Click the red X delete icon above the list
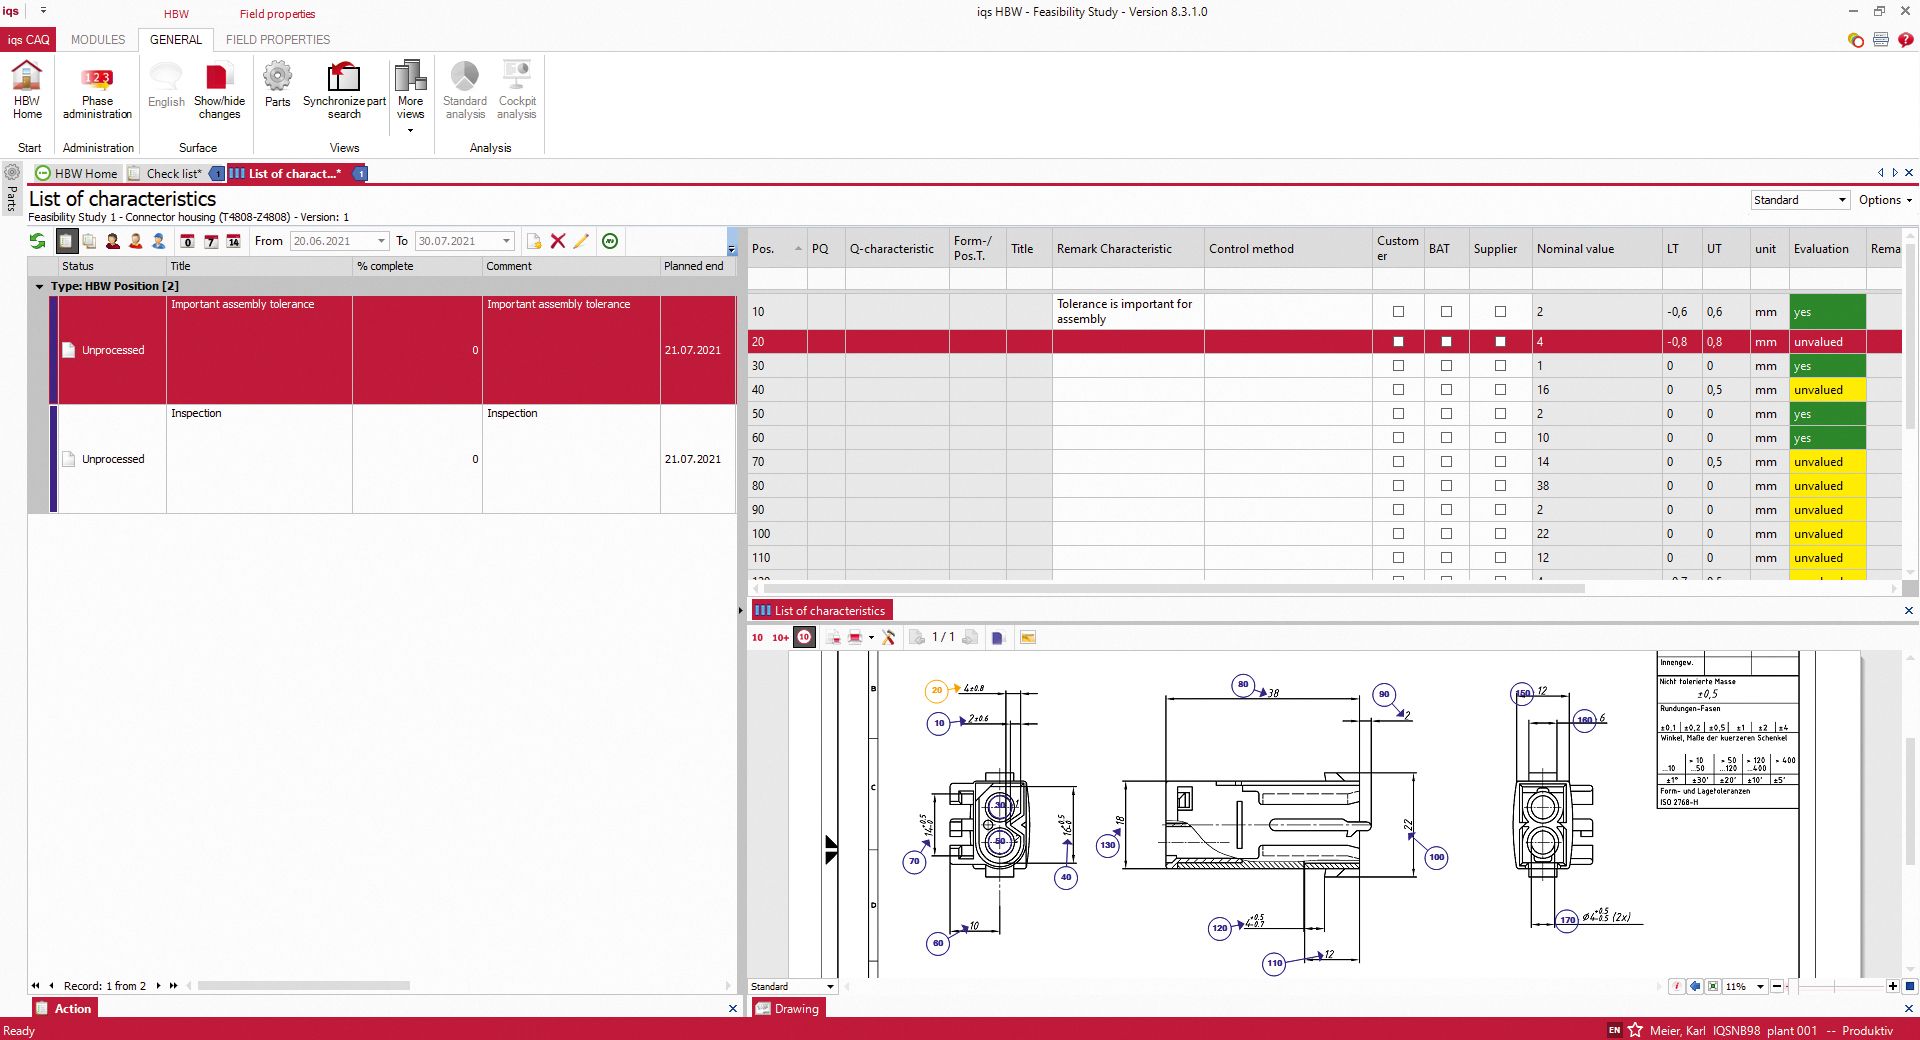Viewport: 1920px width, 1040px height. click(558, 241)
